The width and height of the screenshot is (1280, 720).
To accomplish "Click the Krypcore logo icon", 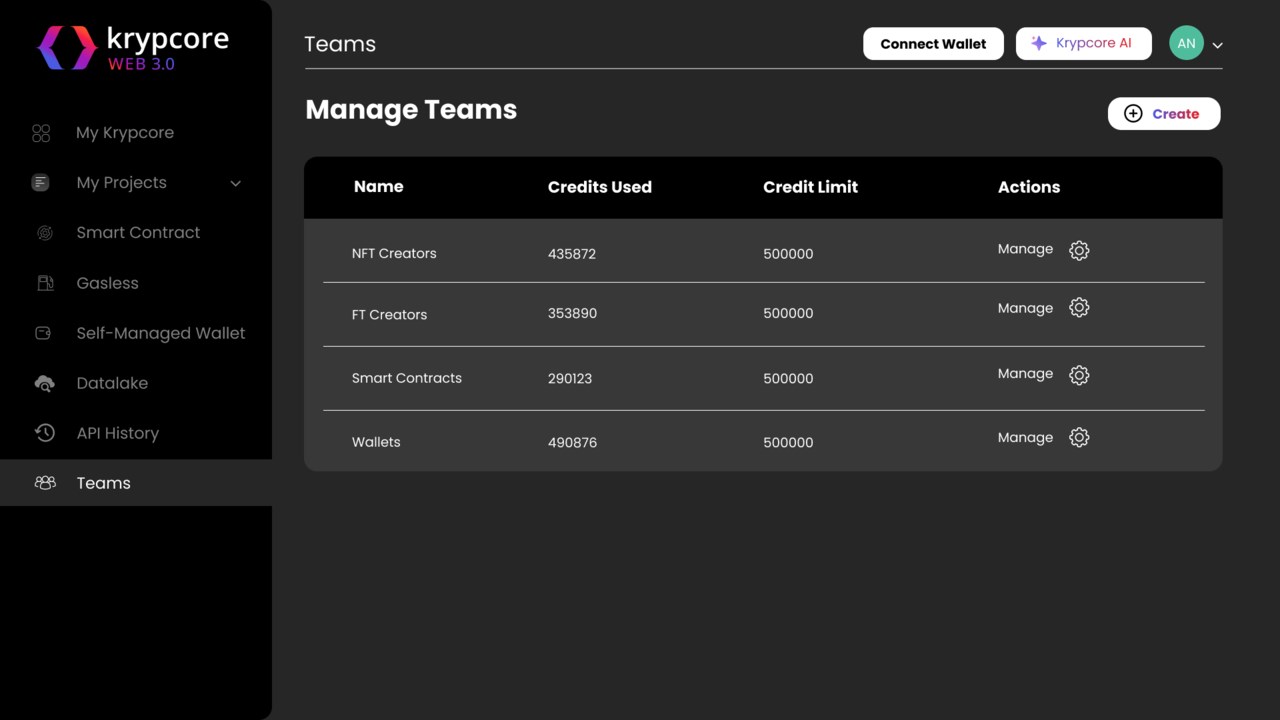I will pyautogui.click(x=67, y=47).
